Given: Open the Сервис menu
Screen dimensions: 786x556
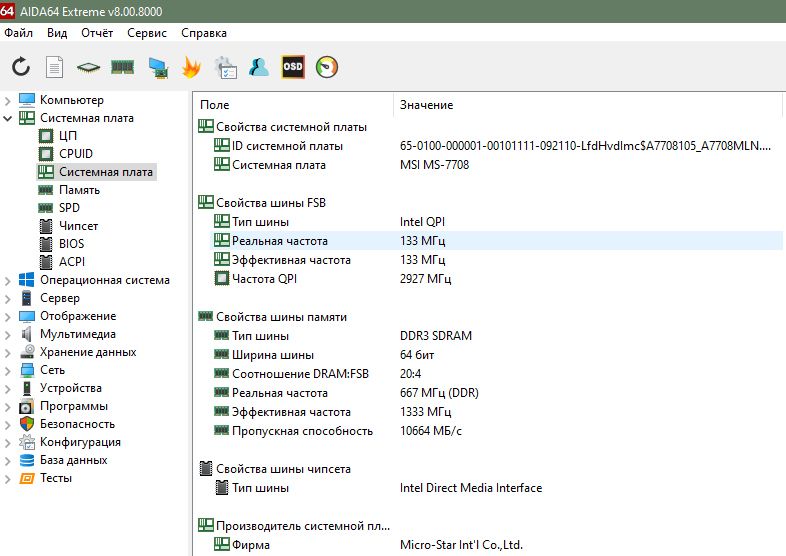Looking at the screenshot, I should [x=146, y=33].
